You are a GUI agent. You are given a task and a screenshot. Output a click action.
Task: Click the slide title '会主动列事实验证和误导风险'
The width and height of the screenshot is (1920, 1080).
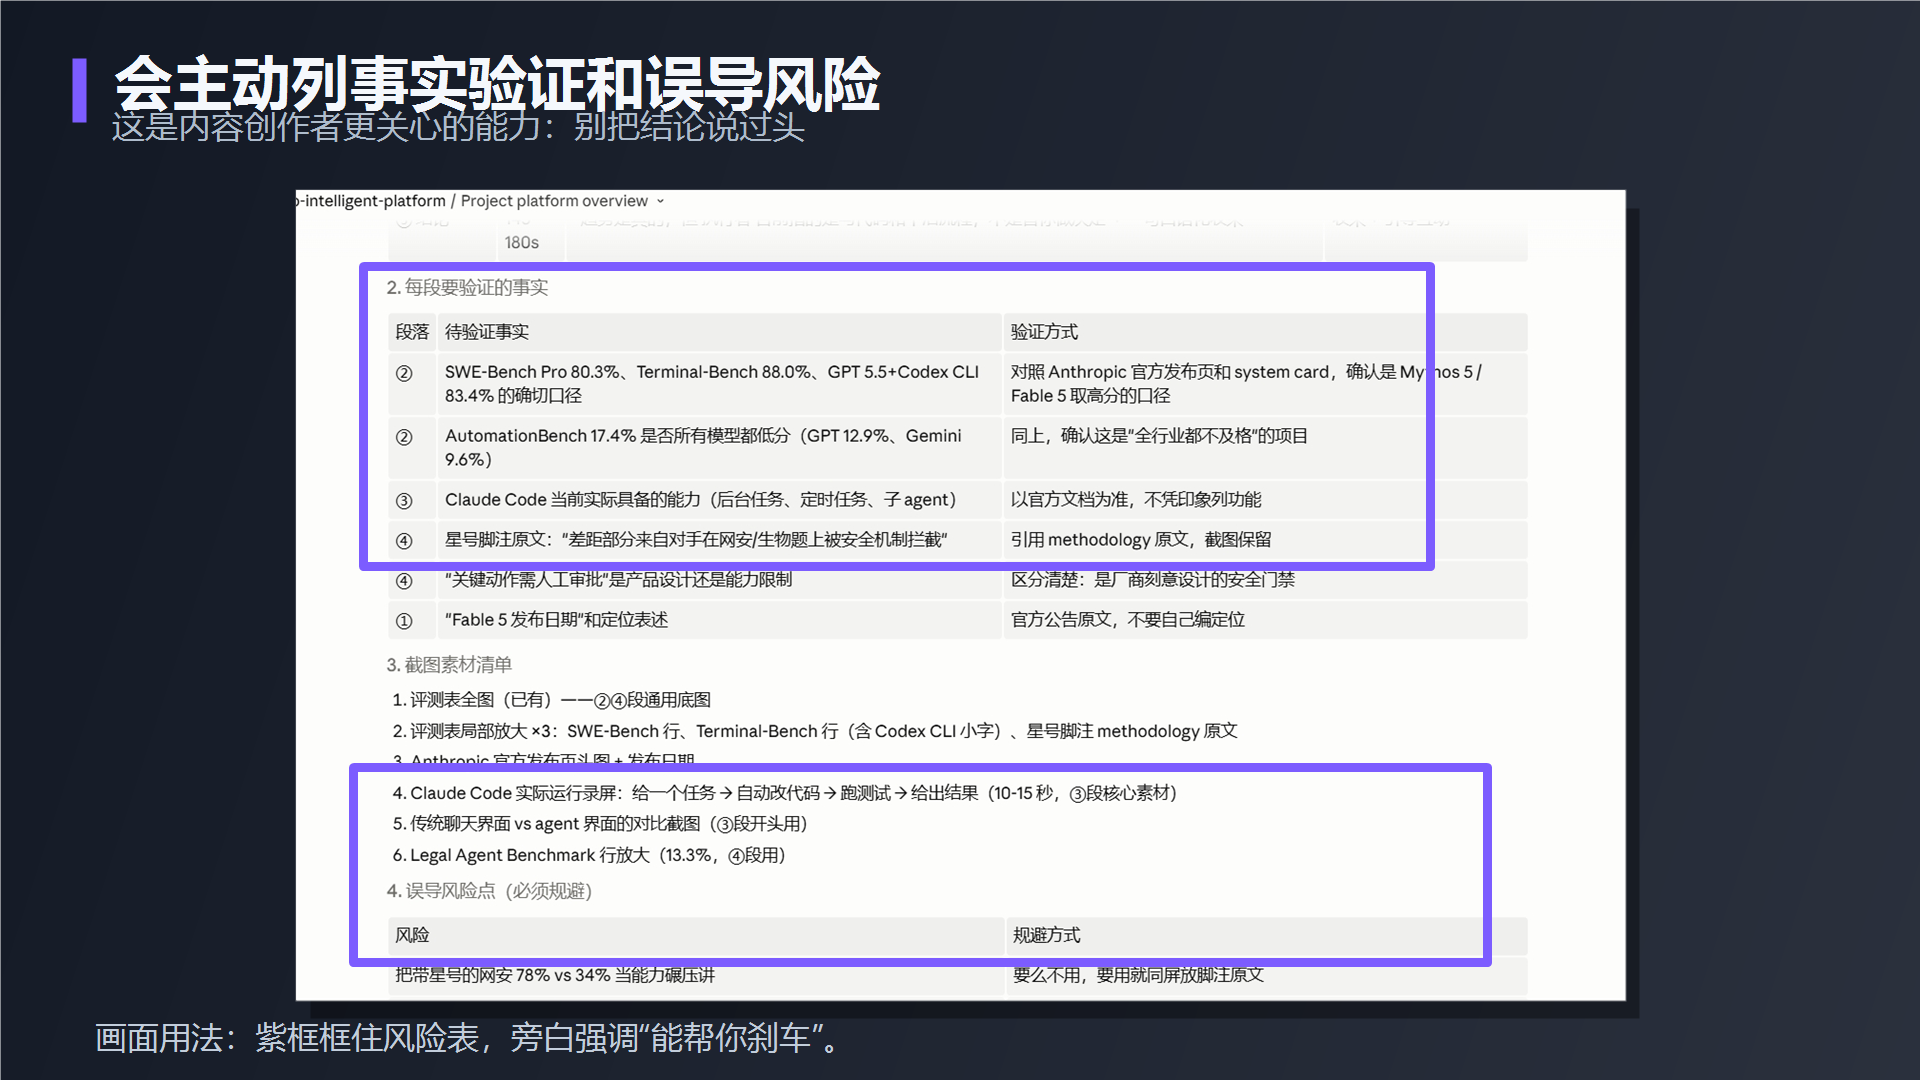coord(497,84)
